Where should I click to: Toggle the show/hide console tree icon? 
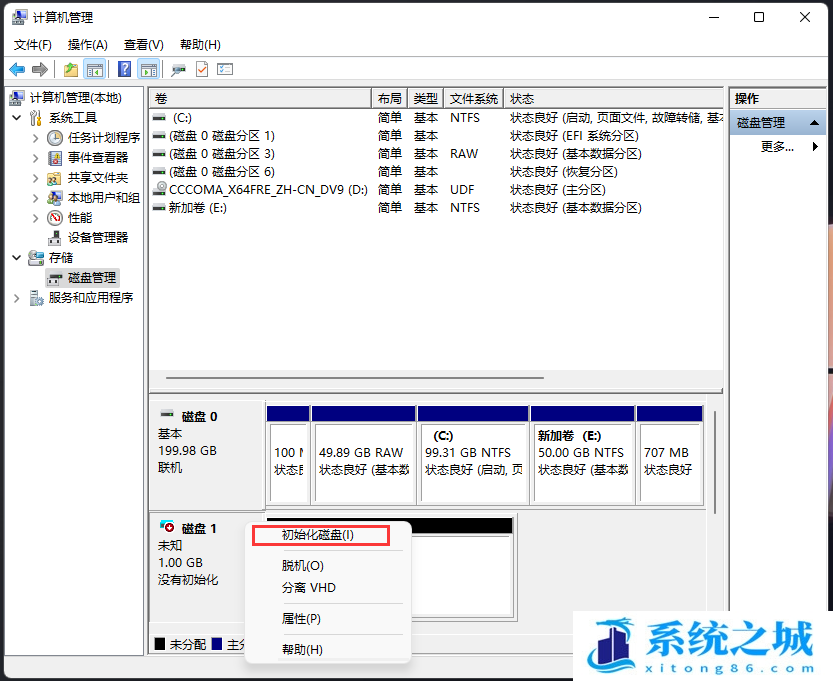click(x=95, y=69)
